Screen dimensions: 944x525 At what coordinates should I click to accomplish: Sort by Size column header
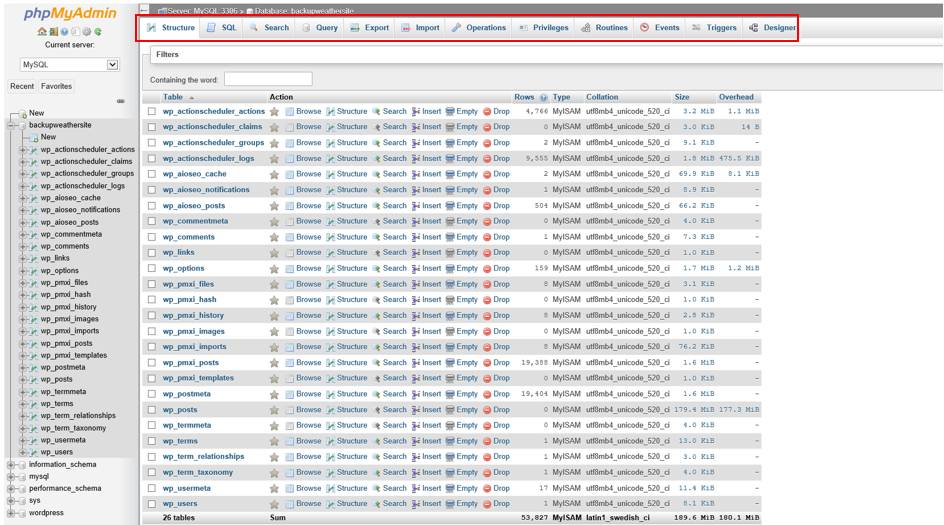coord(682,97)
